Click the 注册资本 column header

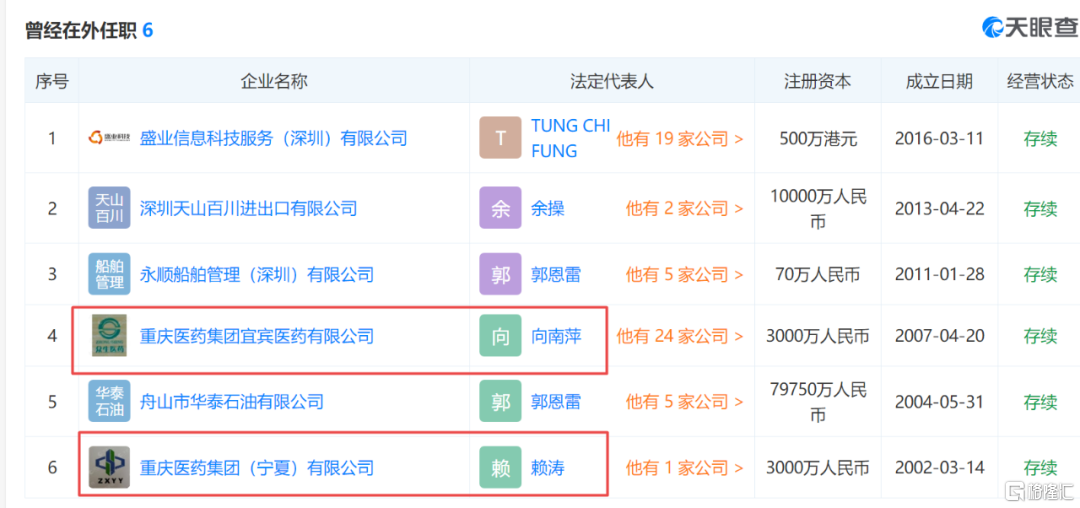click(817, 82)
